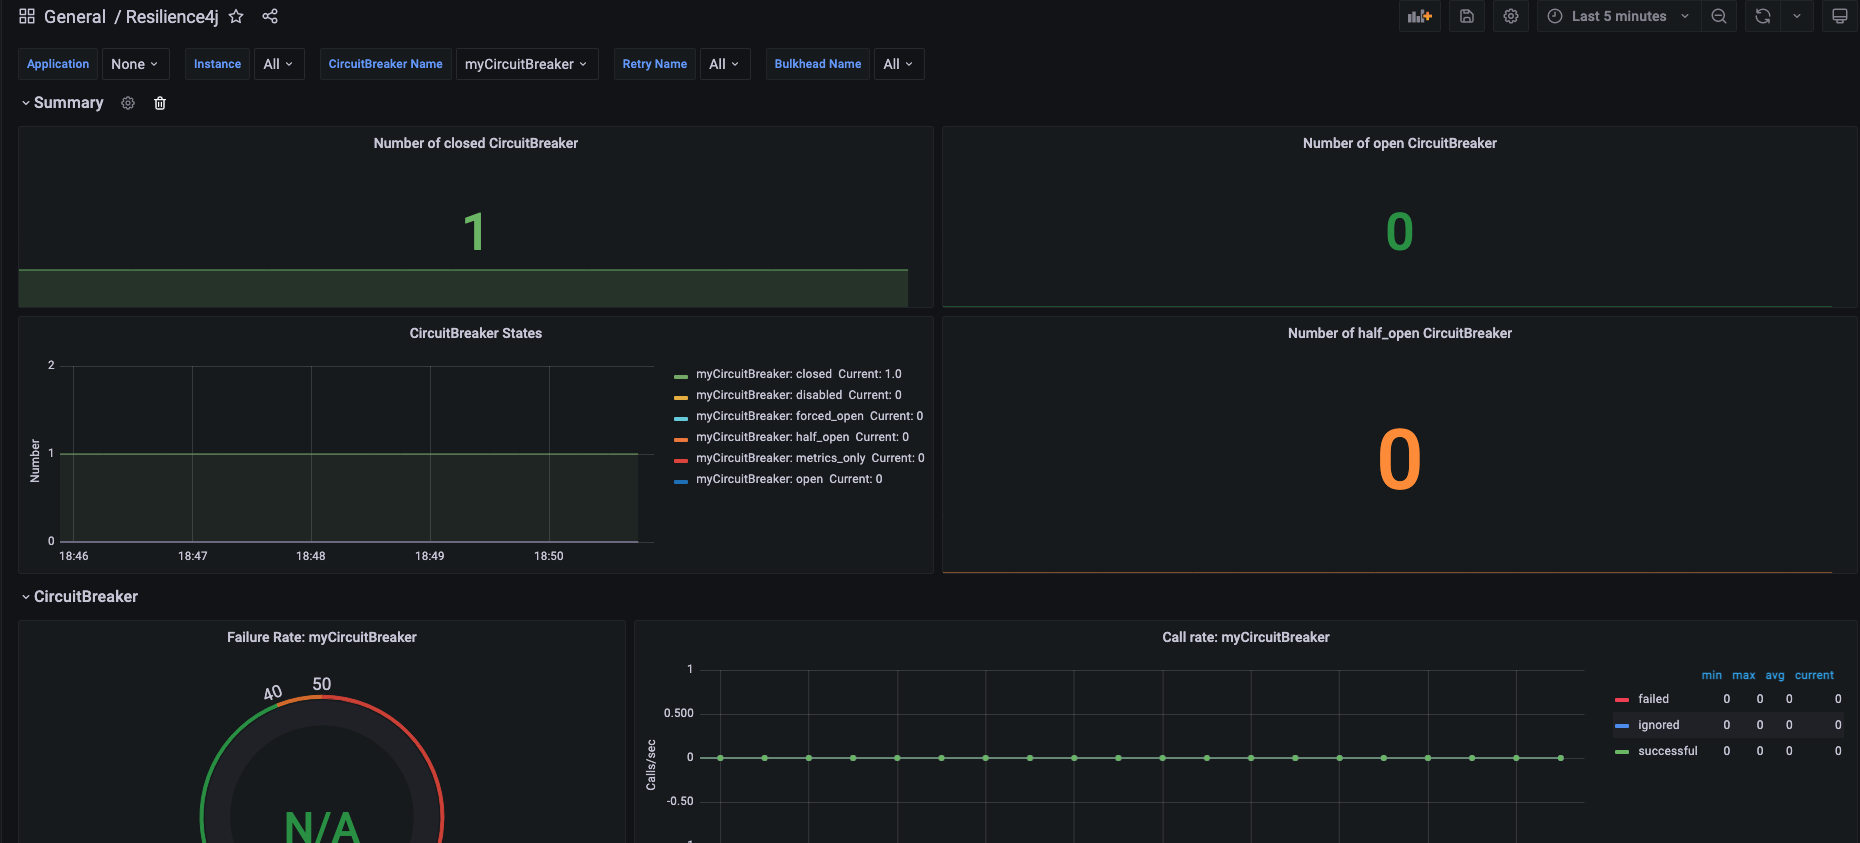Refresh the dashboard
The width and height of the screenshot is (1860, 843).
coord(1763,16)
